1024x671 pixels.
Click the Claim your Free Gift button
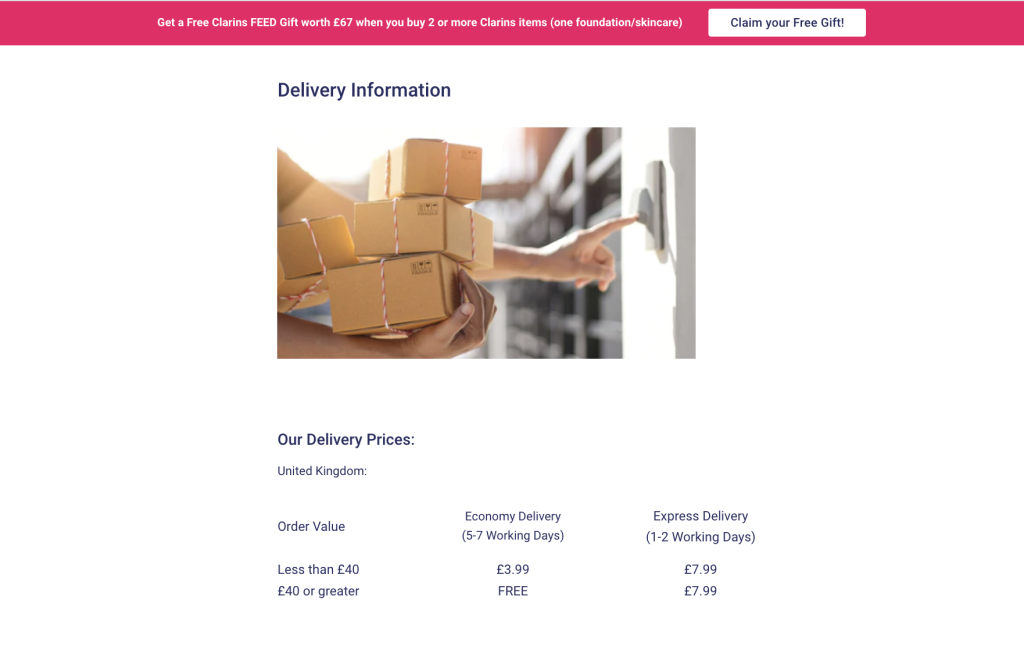click(786, 23)
